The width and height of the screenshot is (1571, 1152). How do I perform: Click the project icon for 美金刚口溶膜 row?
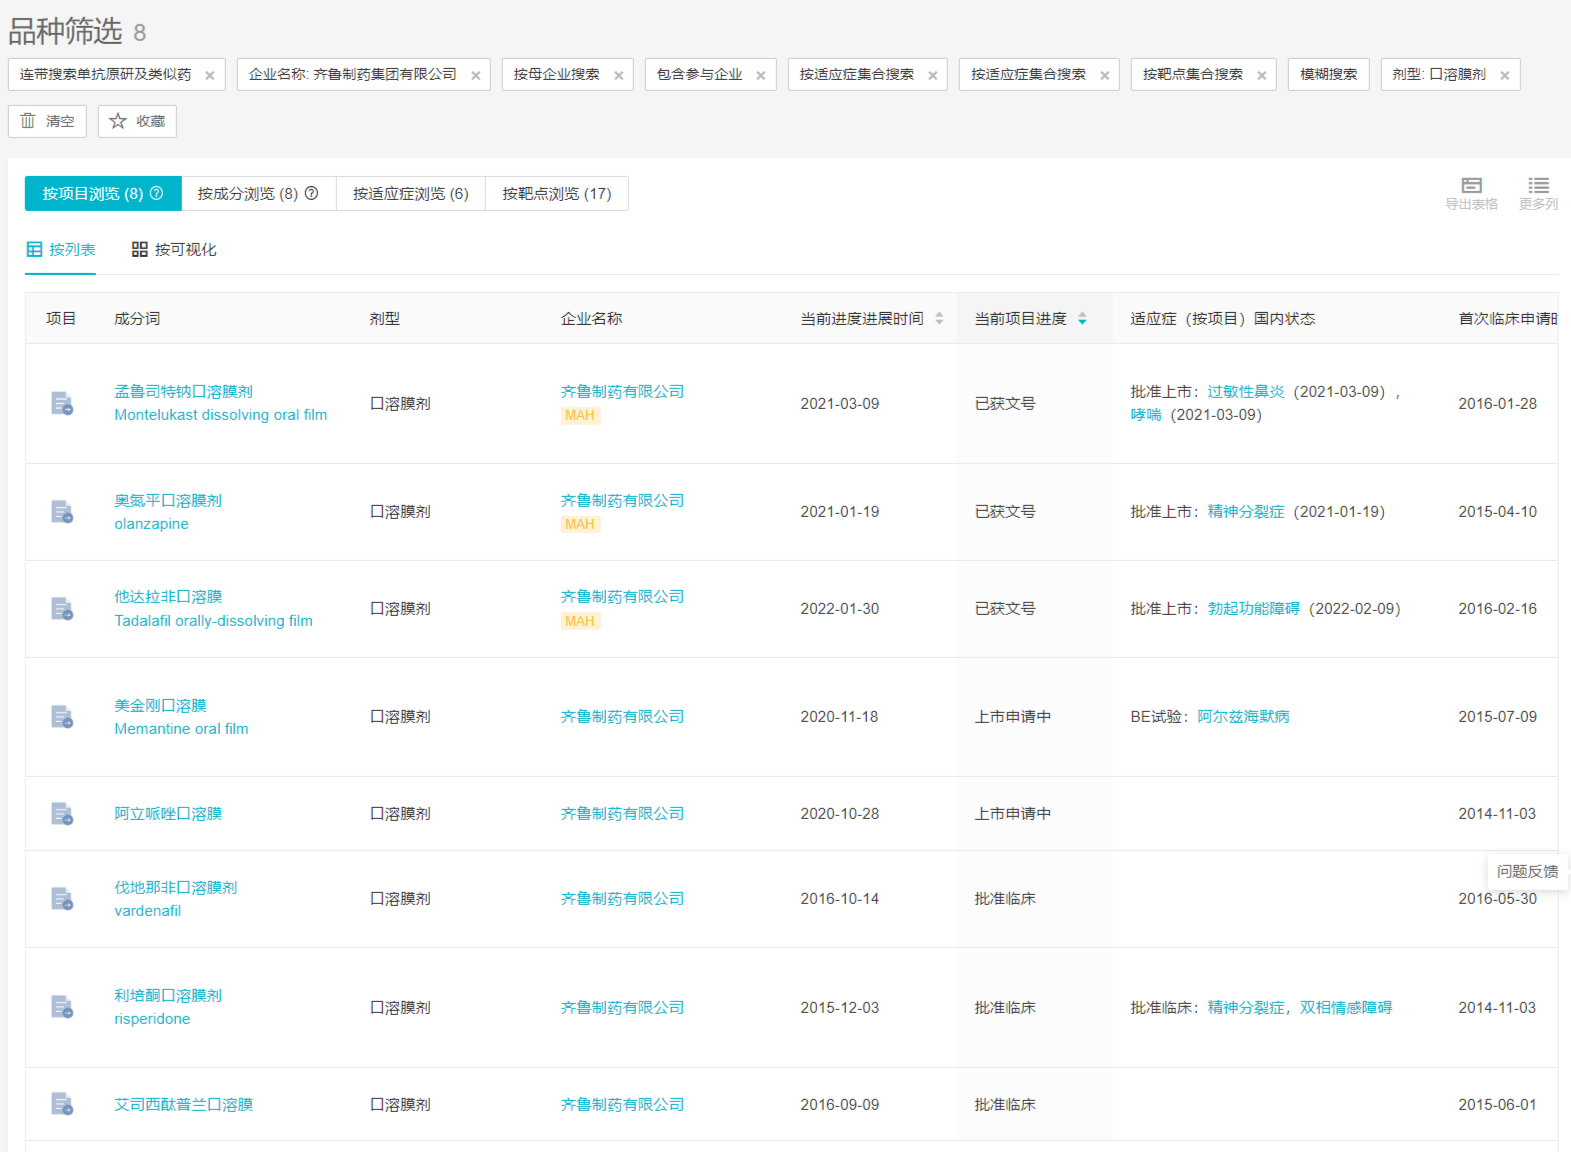(x=62, y=717)
